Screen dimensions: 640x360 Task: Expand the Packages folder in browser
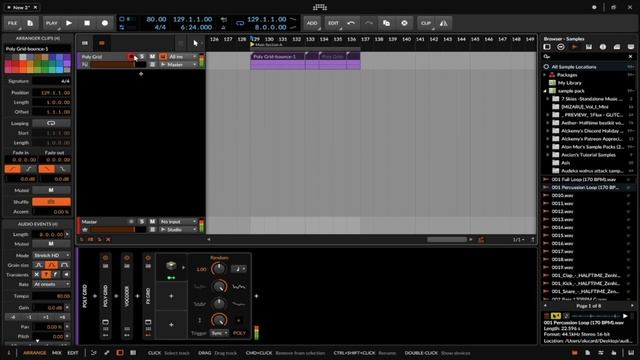click(545, 75)
